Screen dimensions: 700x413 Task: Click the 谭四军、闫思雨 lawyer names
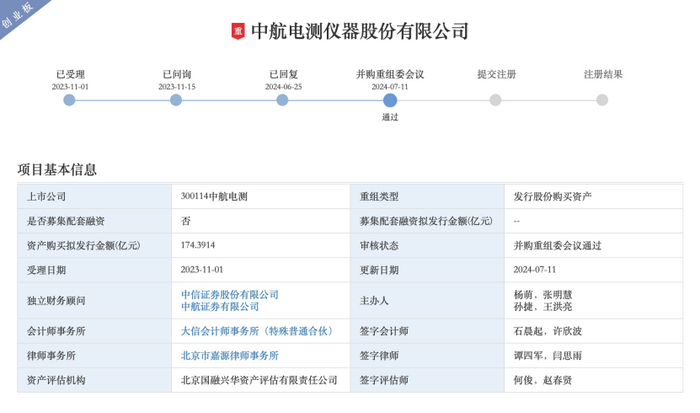point(547,356)
